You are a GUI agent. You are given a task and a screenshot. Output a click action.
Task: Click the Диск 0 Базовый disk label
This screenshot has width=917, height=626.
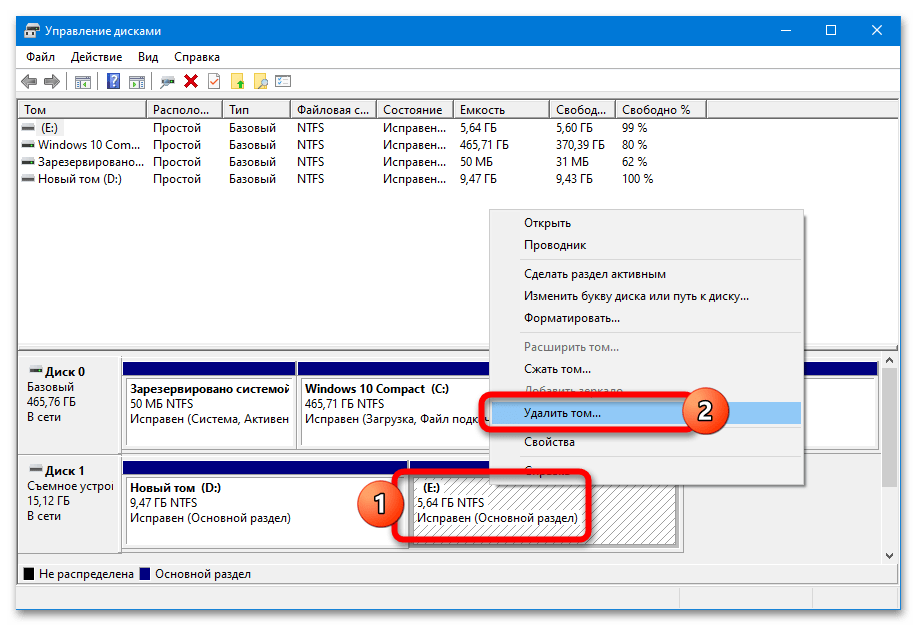click(x=69, y=405)
